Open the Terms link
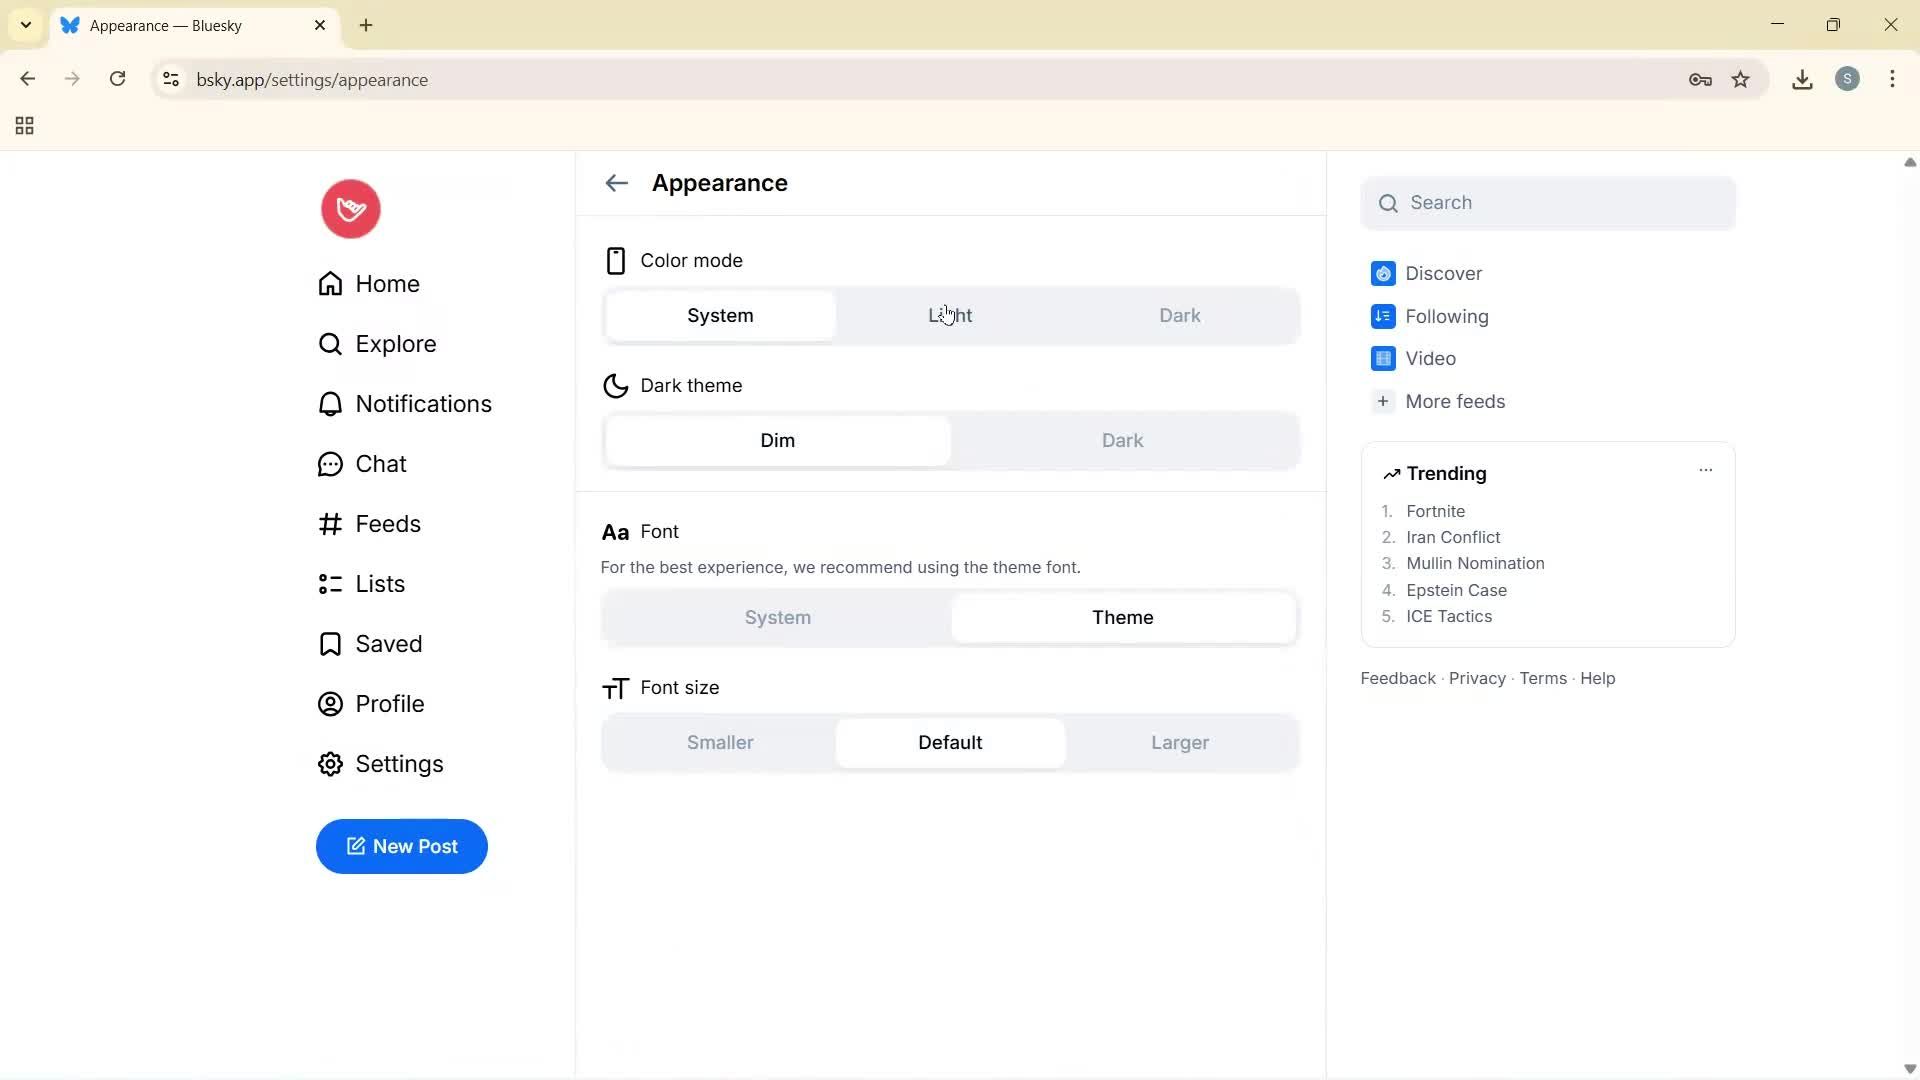Image resolution: width=1920 pixels, height=1080 pixels. [1542, 678]
